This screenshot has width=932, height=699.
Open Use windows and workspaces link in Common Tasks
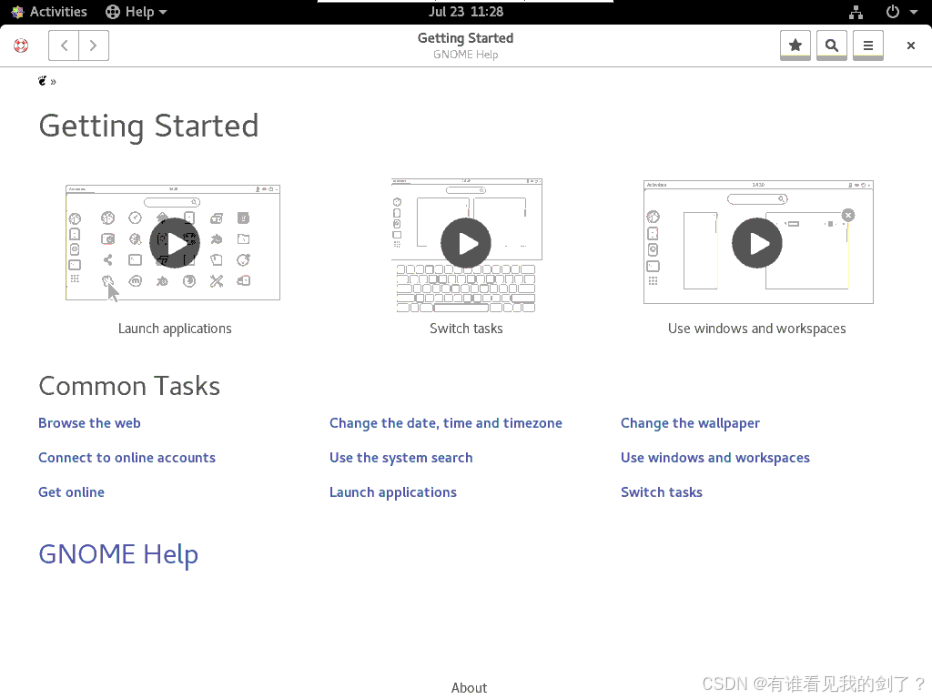[715, 458]
